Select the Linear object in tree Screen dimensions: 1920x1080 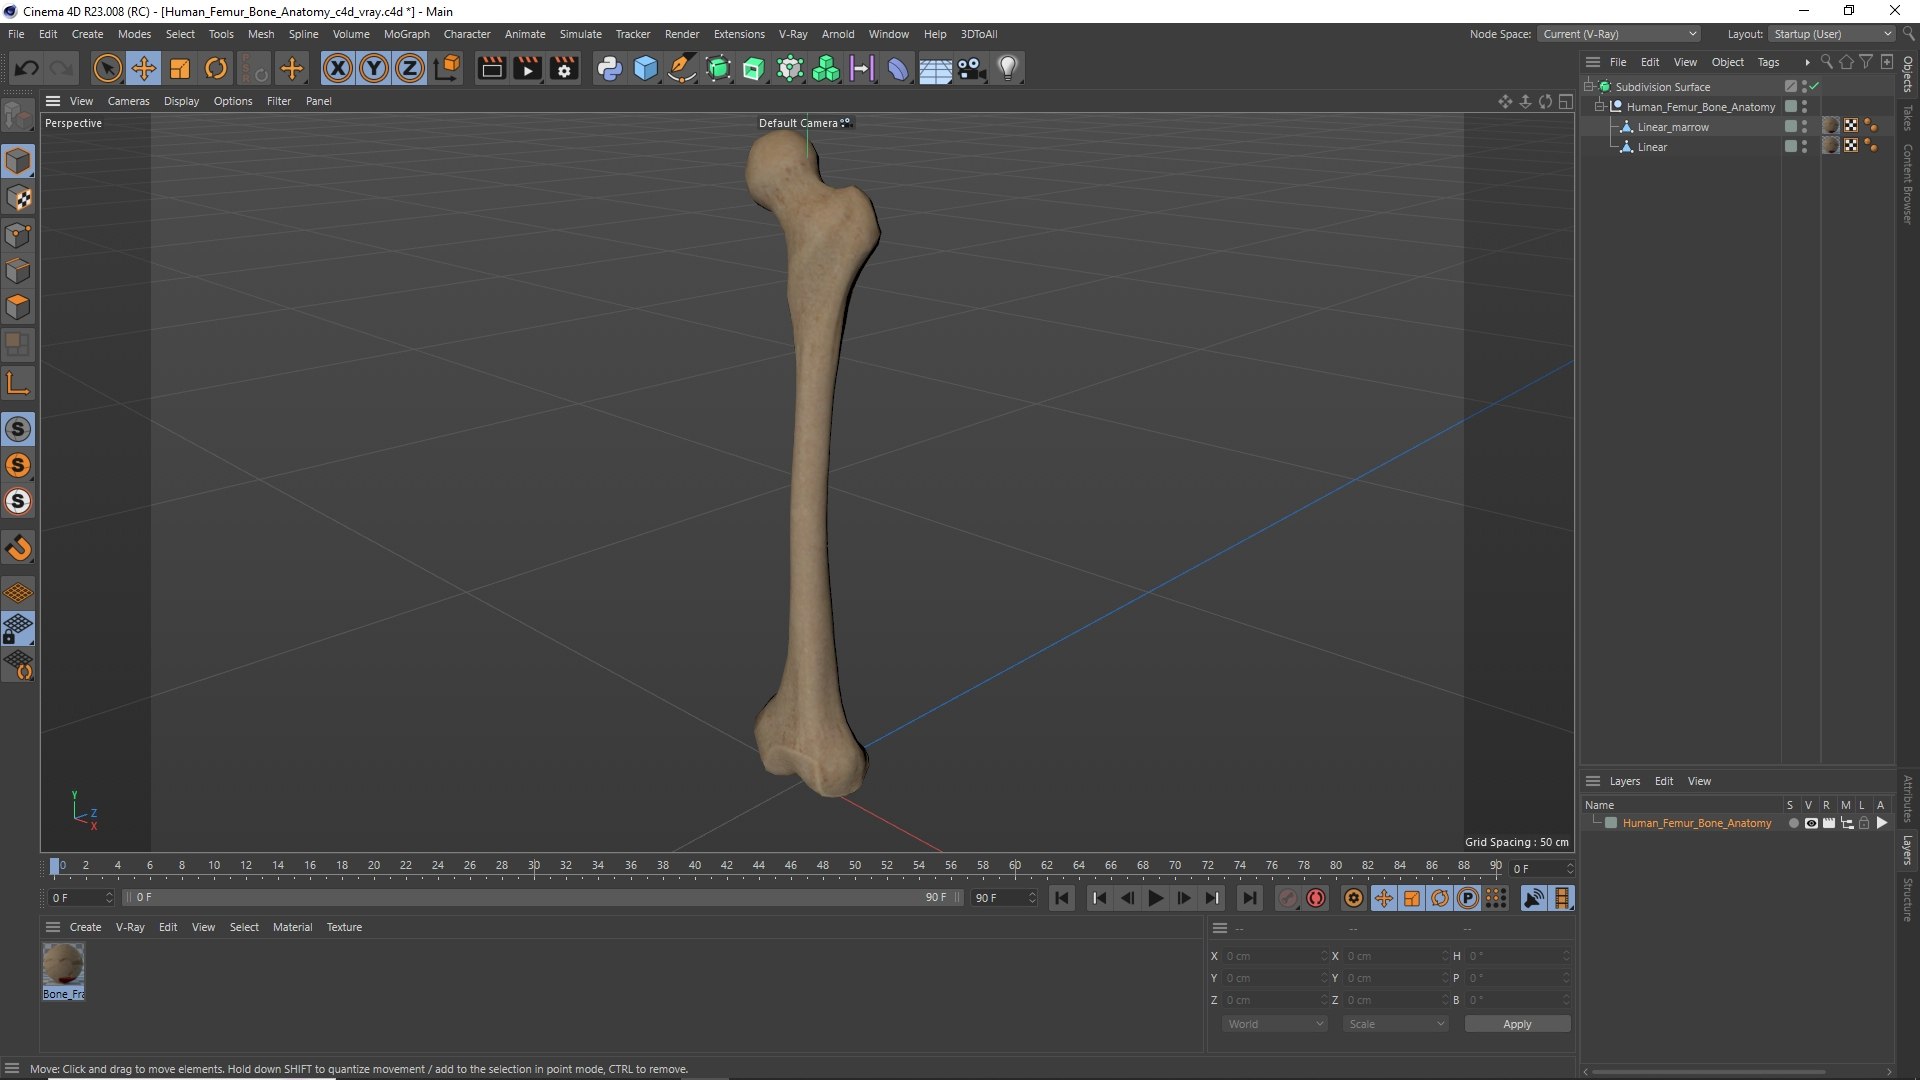pyautogui.click(x=1652, y=147)
